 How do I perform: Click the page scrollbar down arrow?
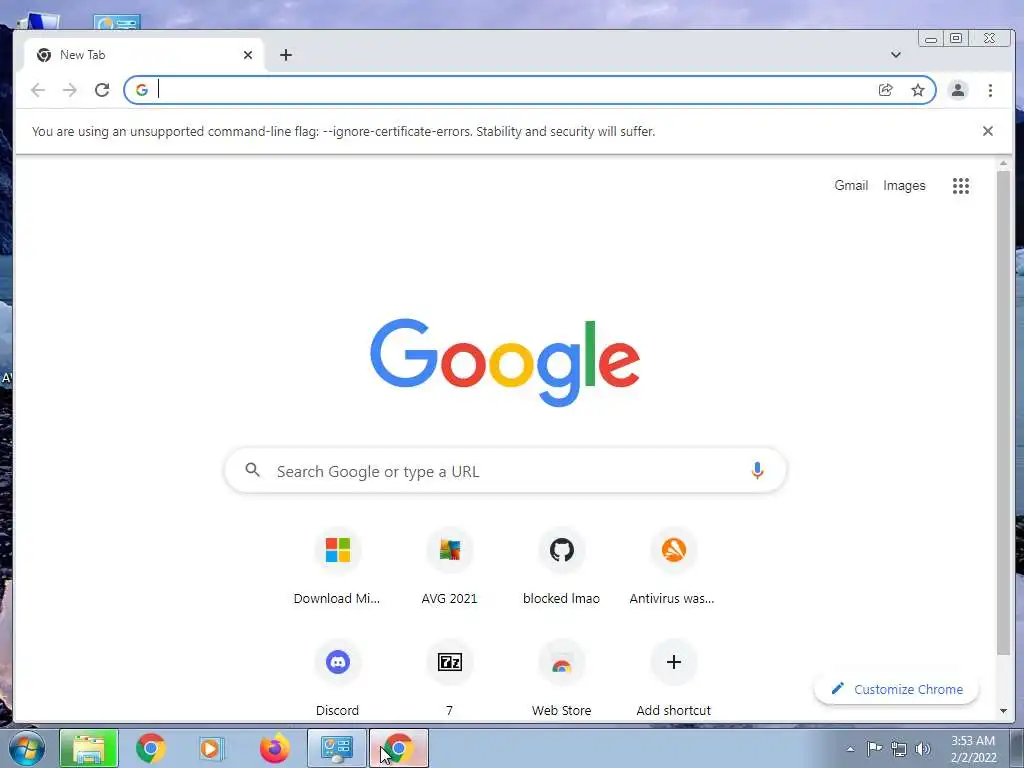[x=1003, y=711]
